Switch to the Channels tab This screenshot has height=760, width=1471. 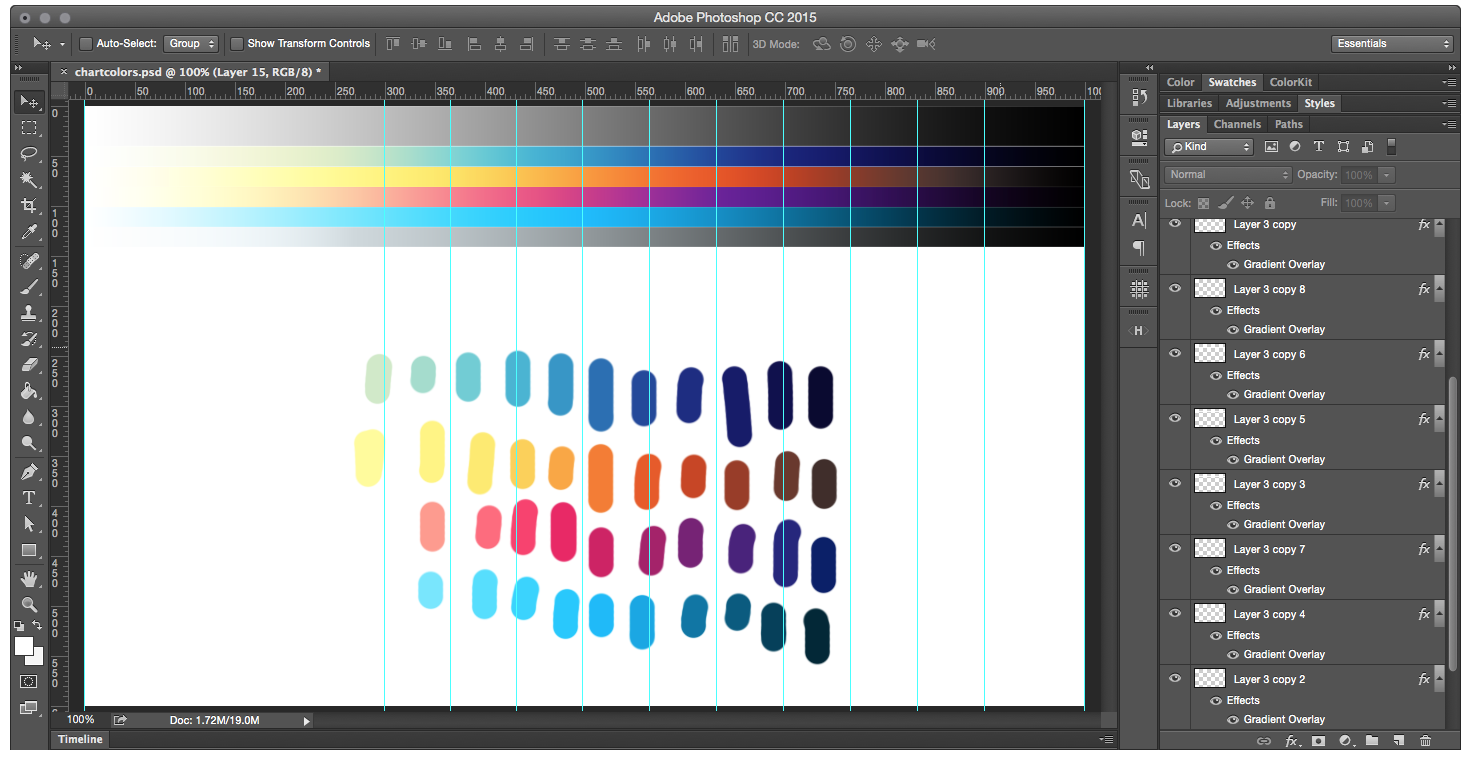[1237, 123]
